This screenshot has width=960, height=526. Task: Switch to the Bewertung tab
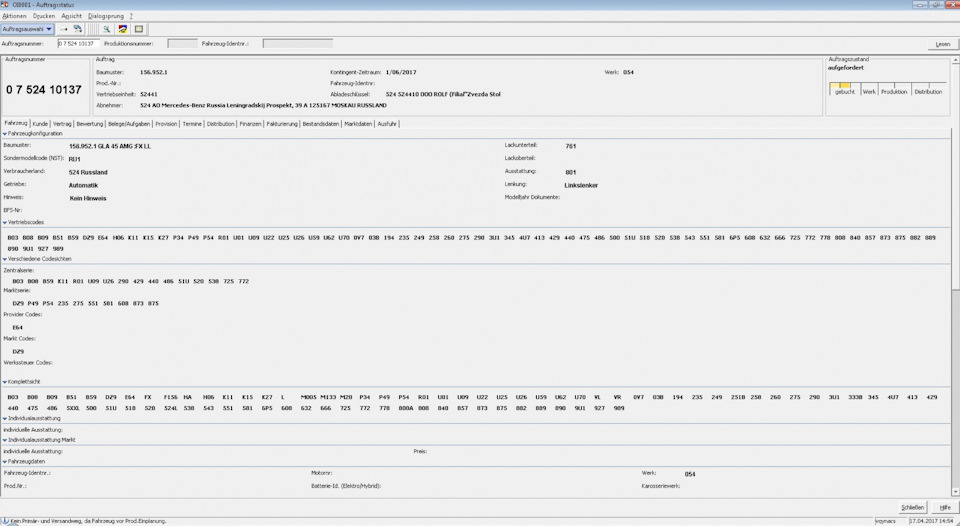point(90,124)
